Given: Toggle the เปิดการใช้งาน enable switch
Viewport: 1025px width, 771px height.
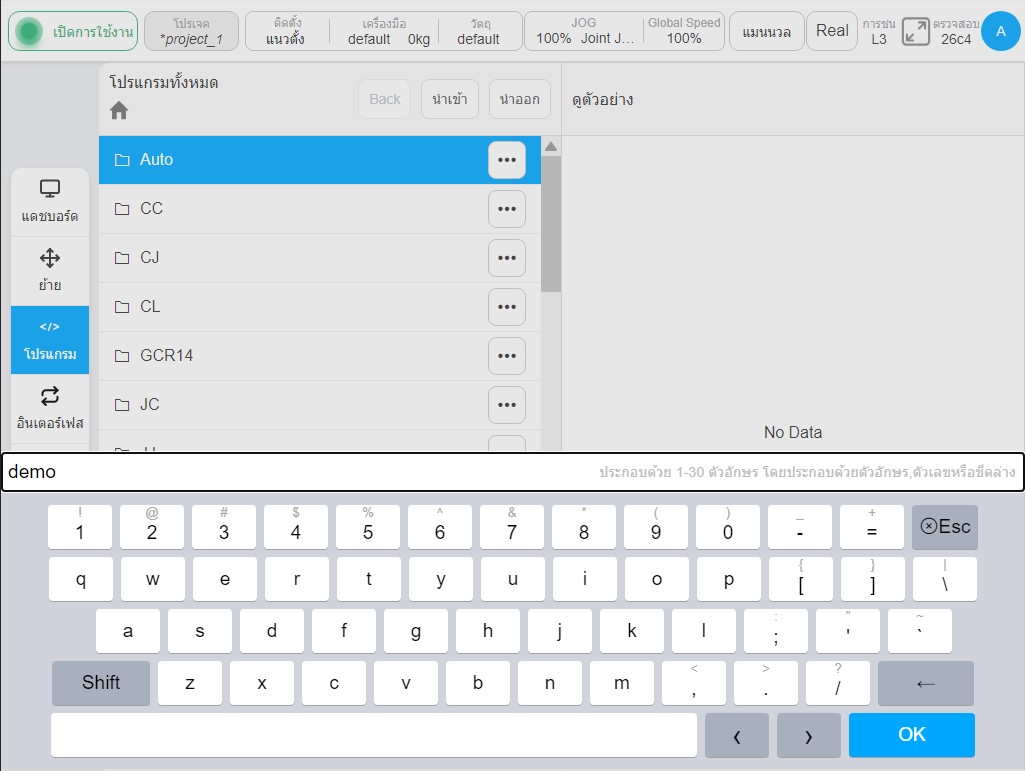Looking at the screenshot, I should pyautogui.click(x=73, y=31).
